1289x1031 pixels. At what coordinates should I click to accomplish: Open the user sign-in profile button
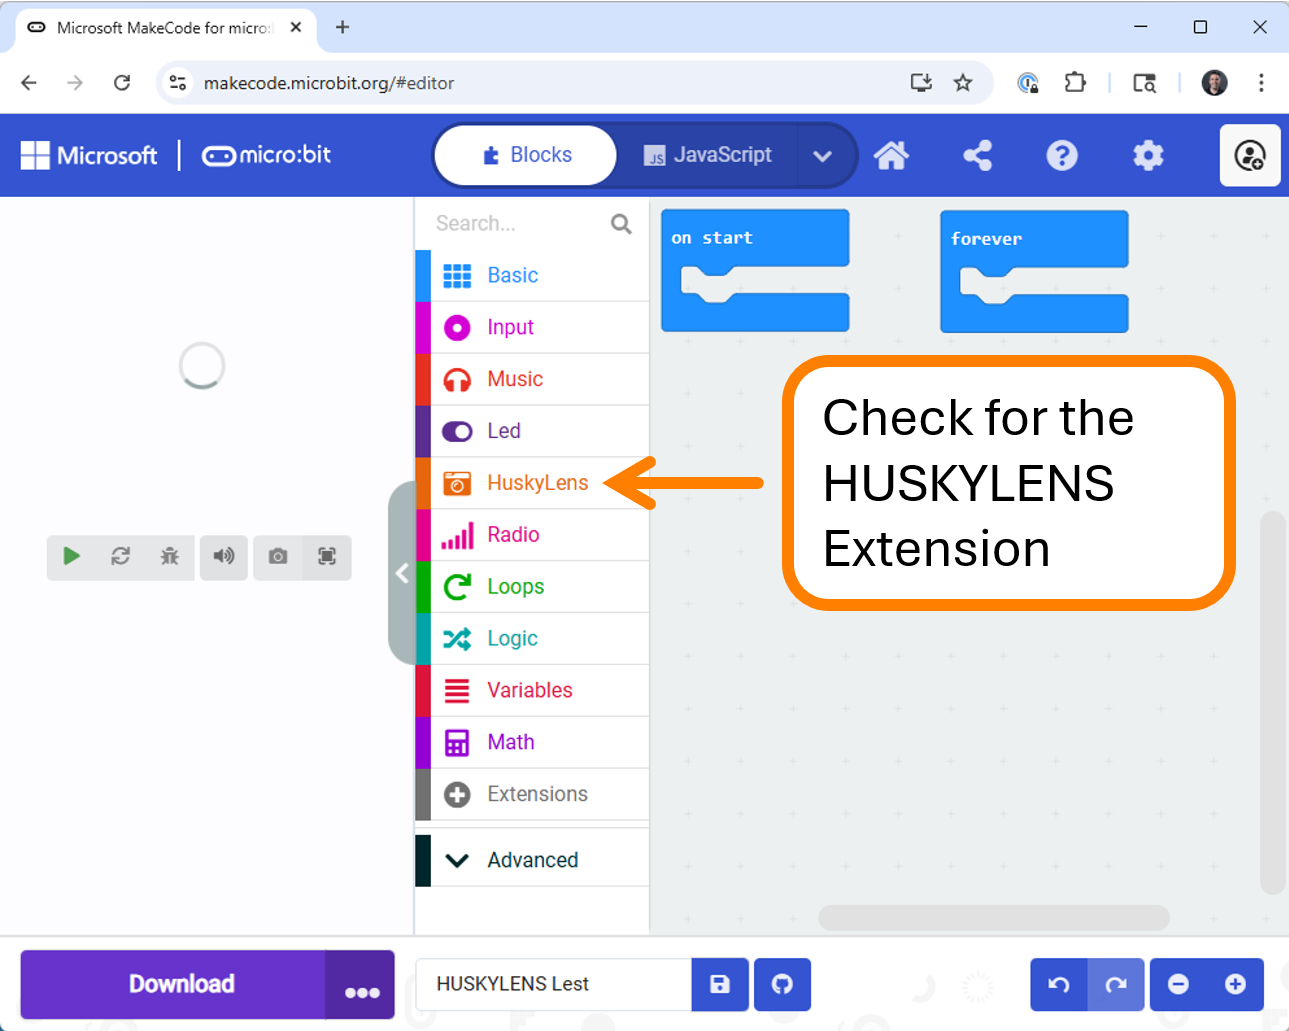click(1250, 156)
